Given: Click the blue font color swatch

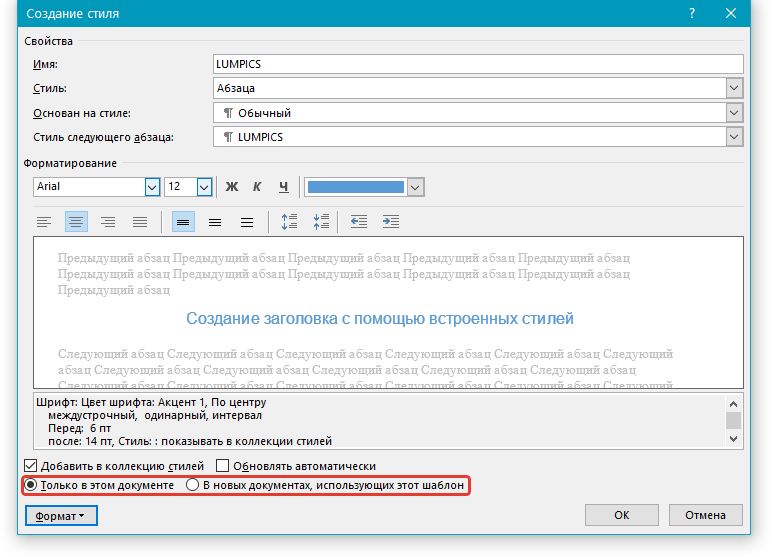Looking at the screenshot, I should [355, 187].
